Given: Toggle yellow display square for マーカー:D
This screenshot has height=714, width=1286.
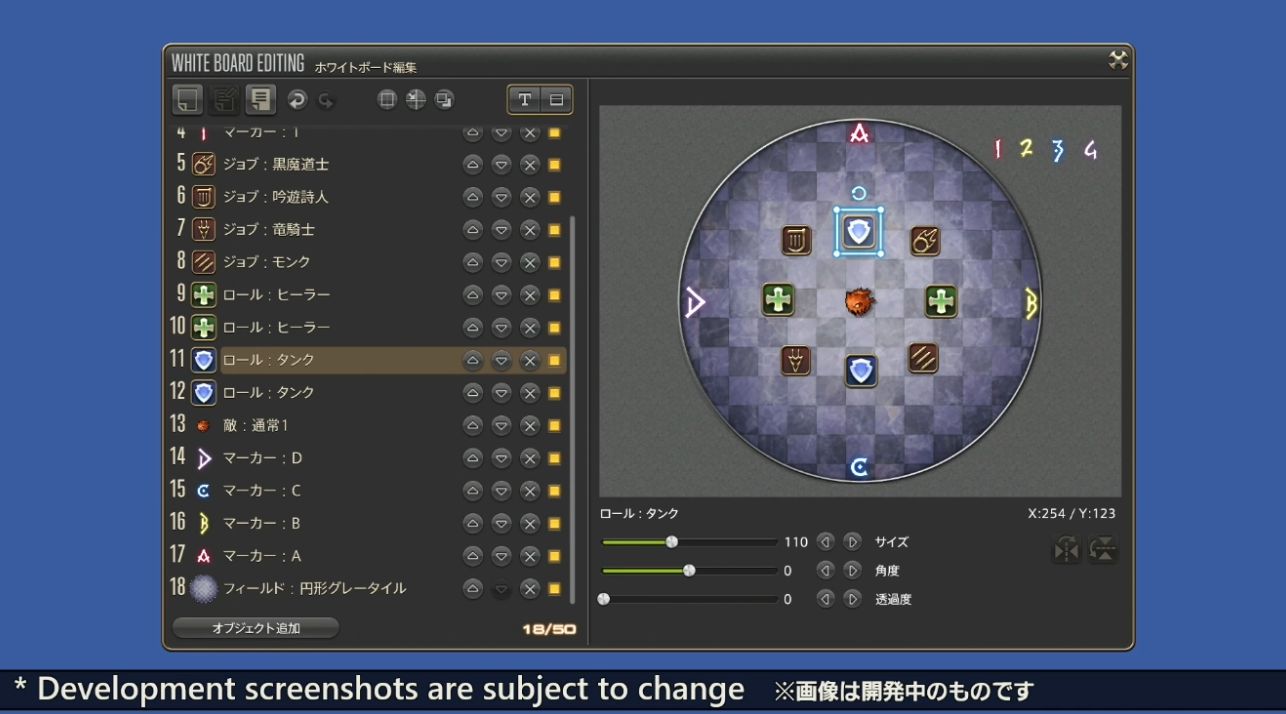Looking at the screenshot, I should coord(554,458).
